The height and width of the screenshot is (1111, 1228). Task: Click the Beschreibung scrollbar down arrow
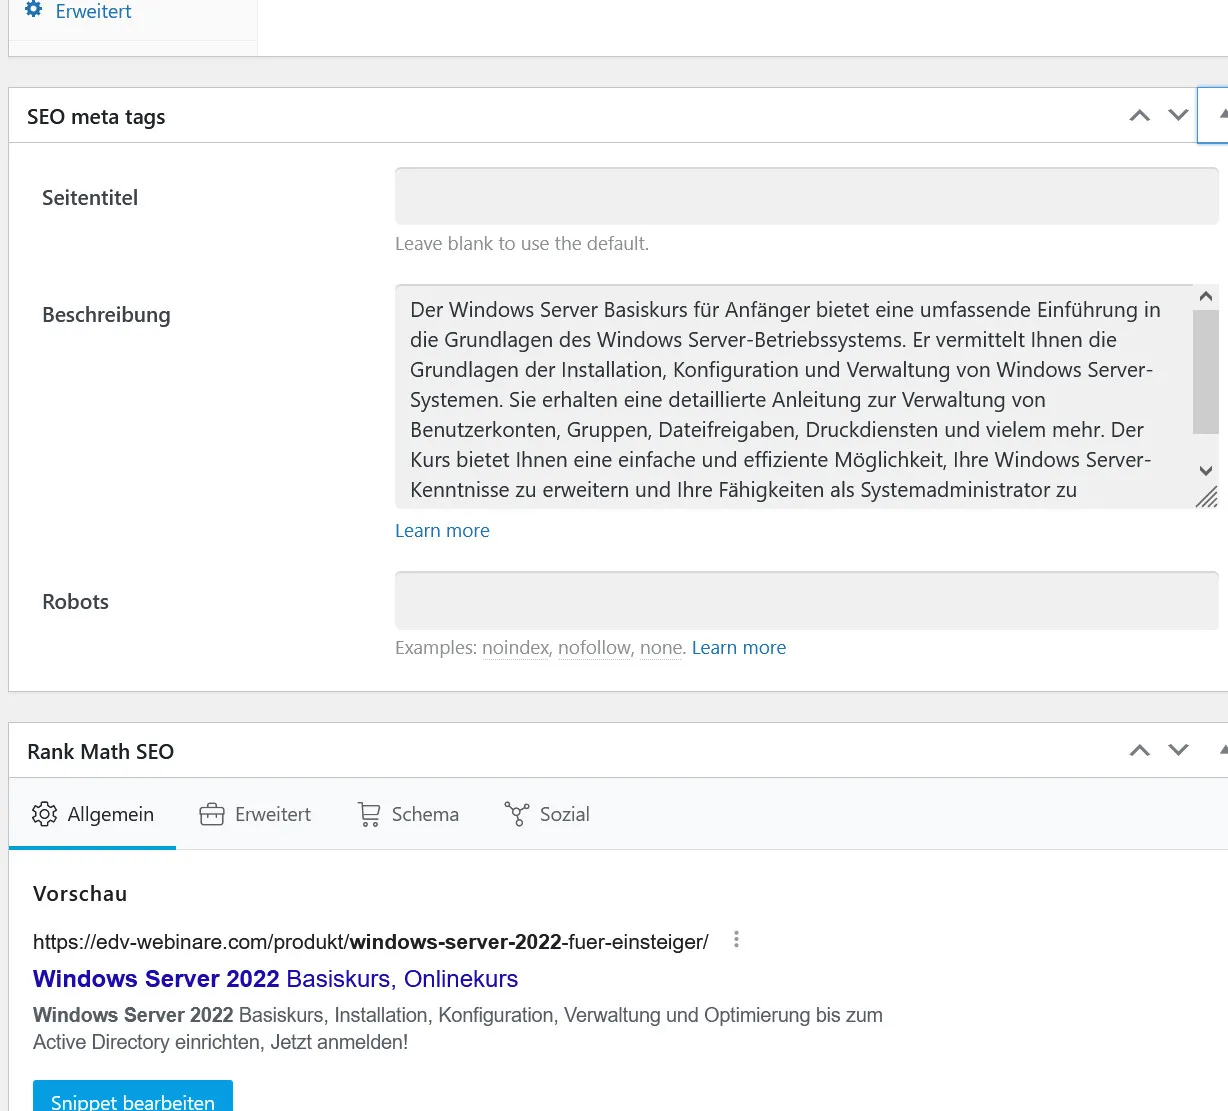pos(1206,471)
